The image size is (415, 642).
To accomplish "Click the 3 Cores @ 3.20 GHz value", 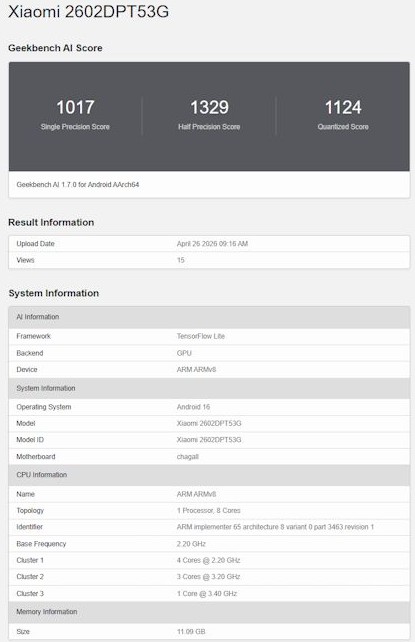I will [209, 576].
